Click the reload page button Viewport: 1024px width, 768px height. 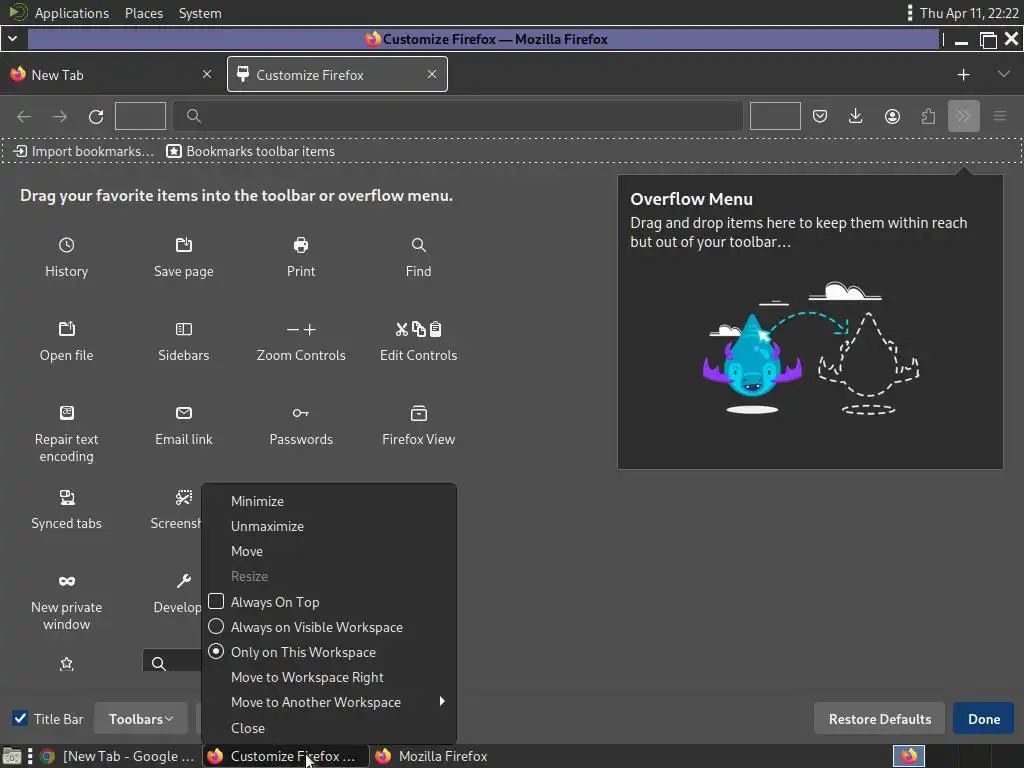96,116
